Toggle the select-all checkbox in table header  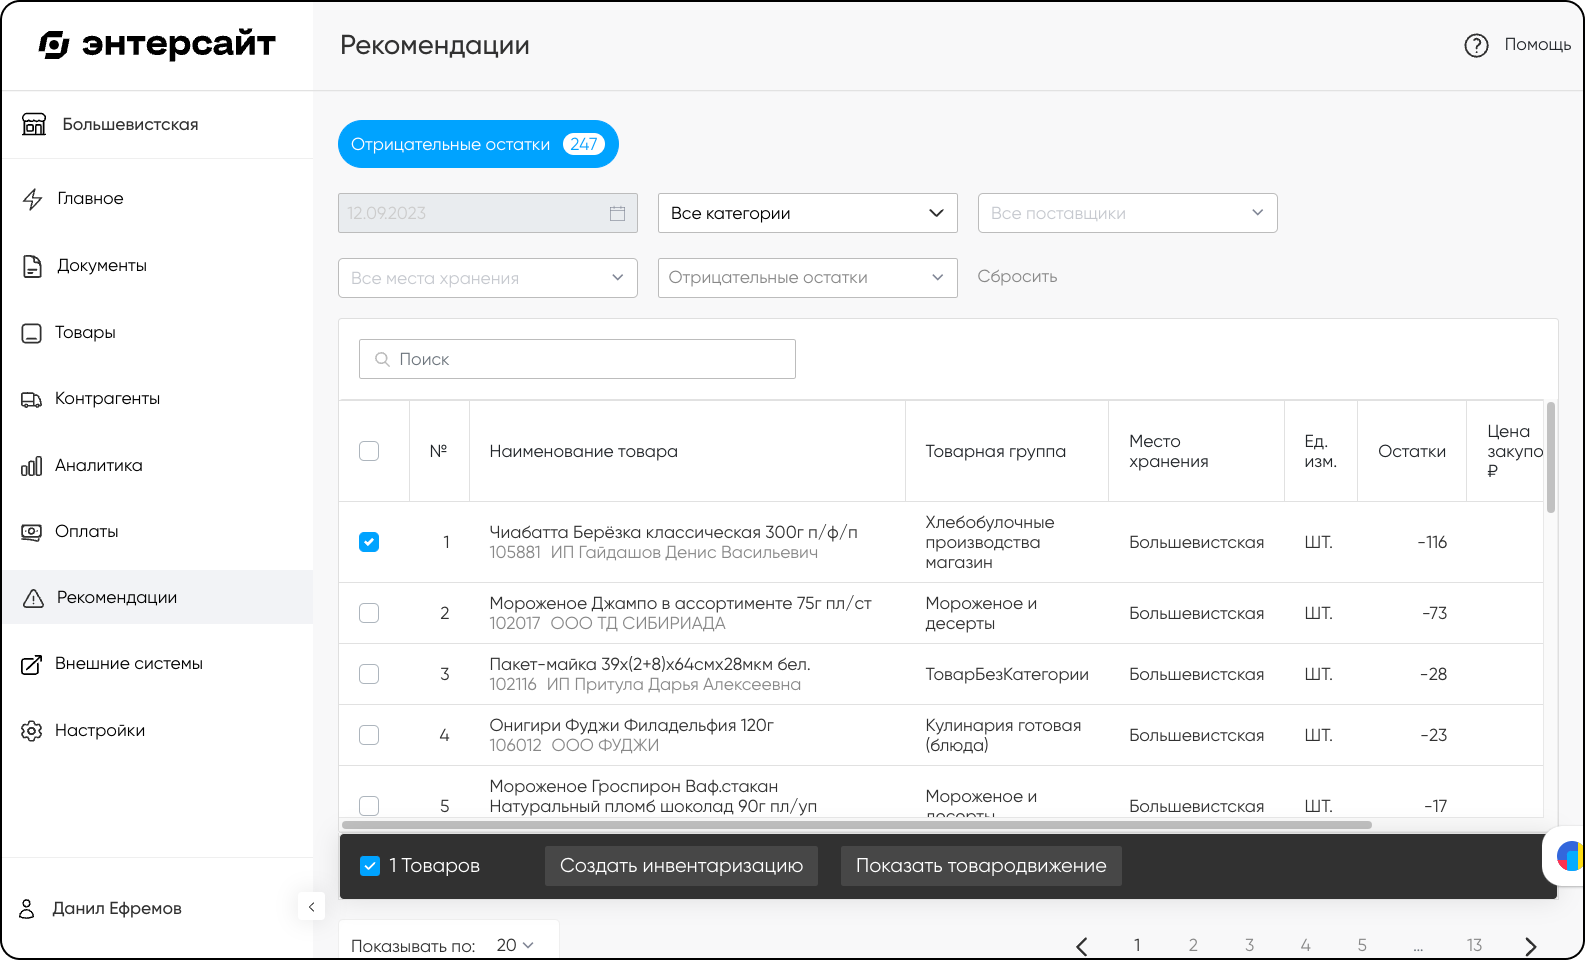tap(369, 451)
